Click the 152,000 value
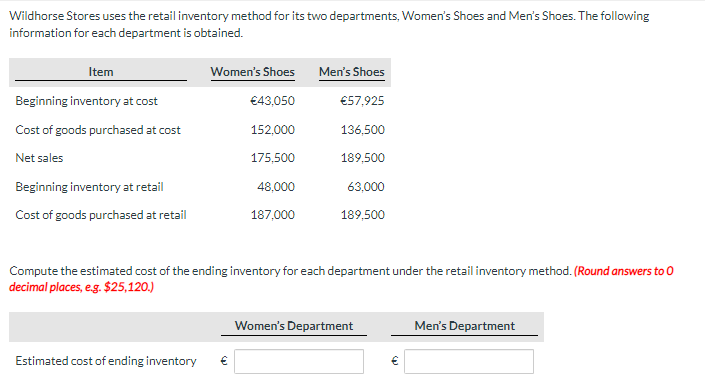 click(x=273, y=130)
